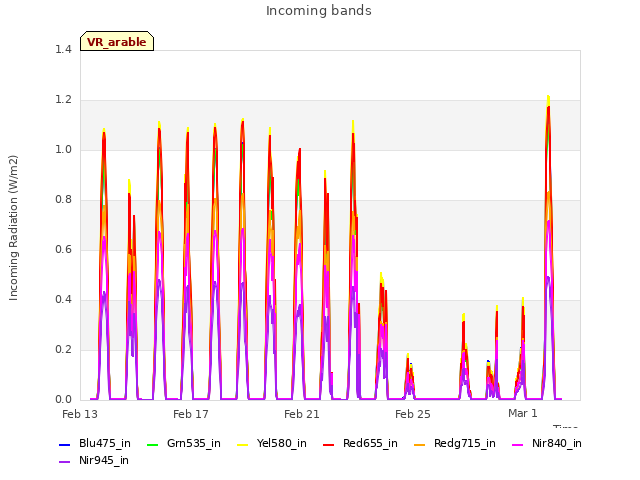The height and width of the screenshot is (480, 640).
Task: Click the Feb 13 x-axis label
Action: click(80, 414)
